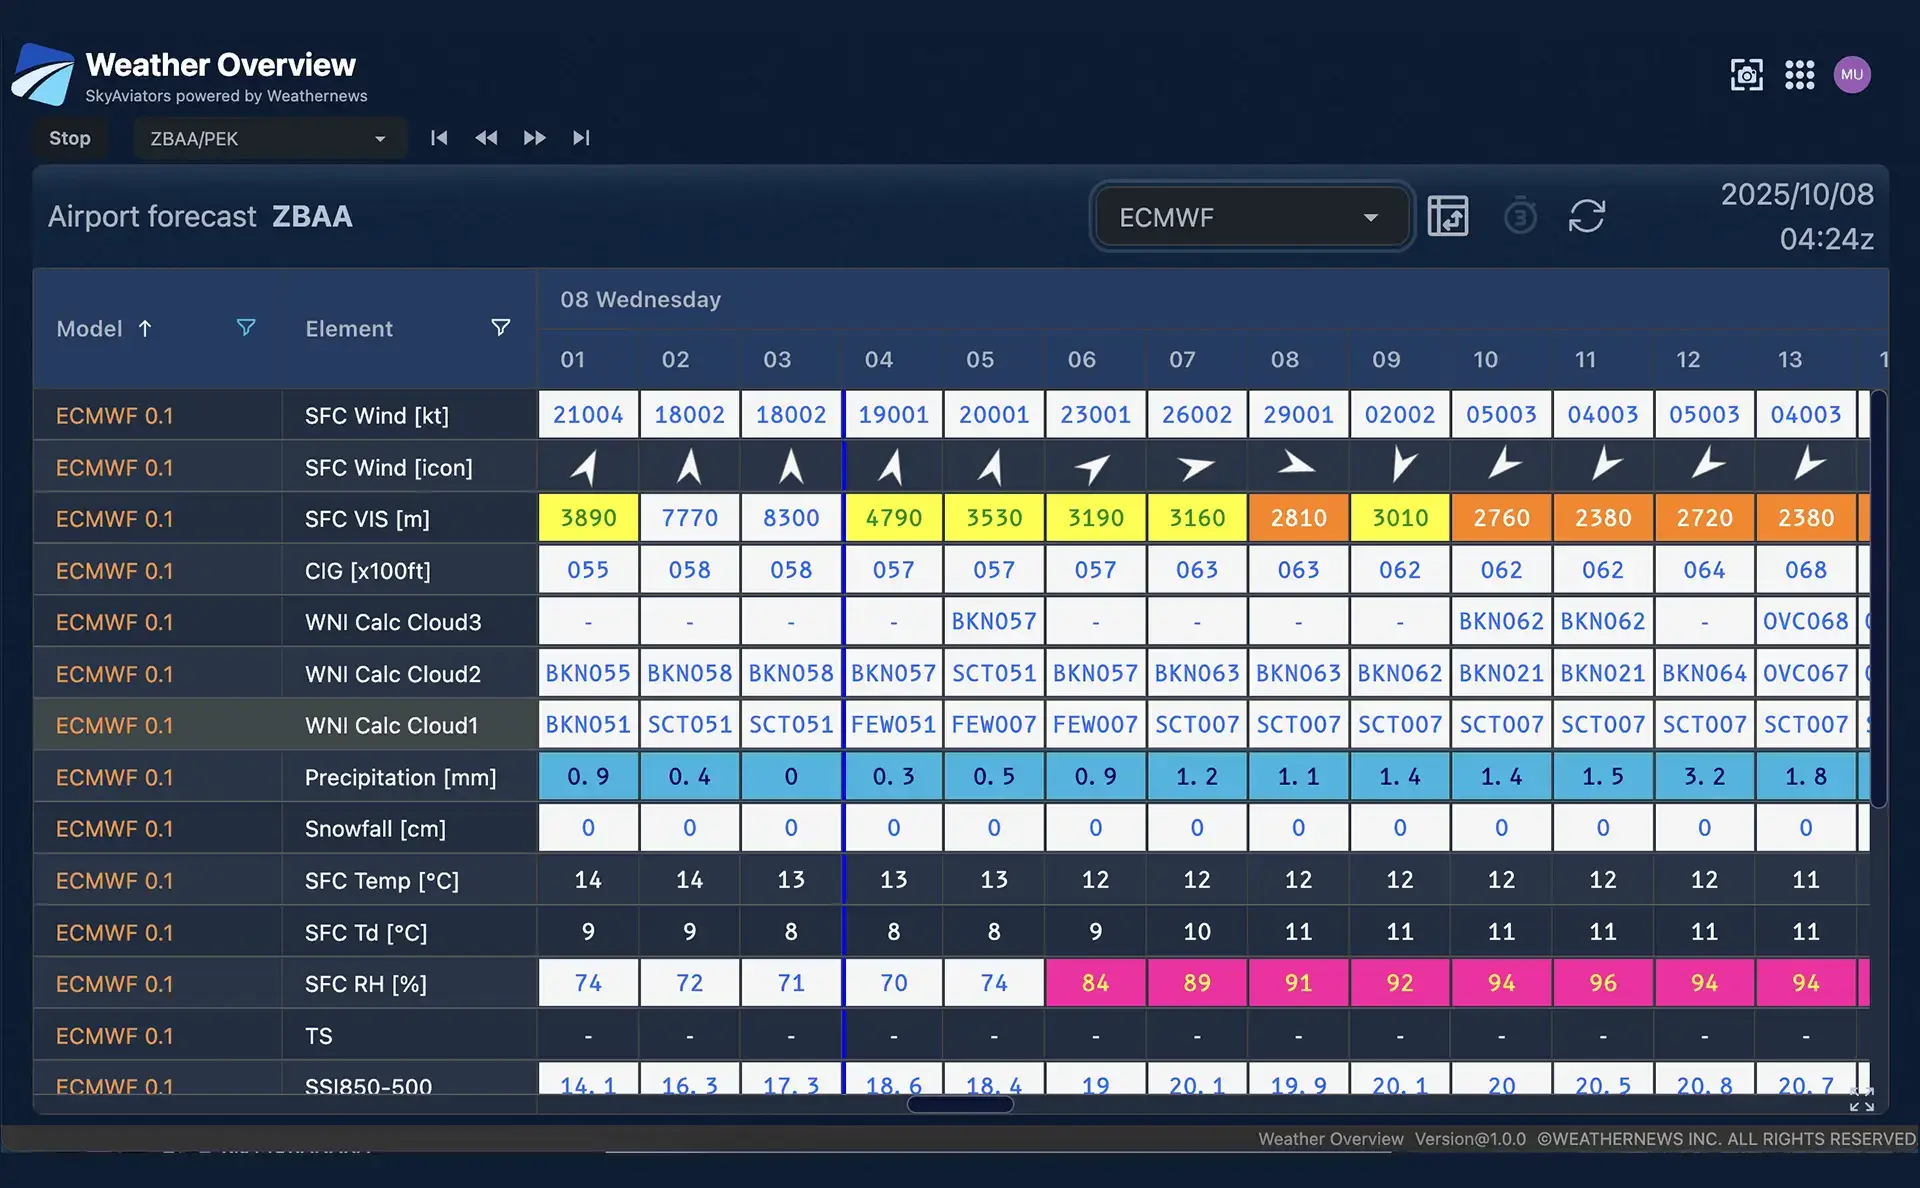
Task: Select the WNI Calc Cloud1 row
Action: tap(391, 725)
